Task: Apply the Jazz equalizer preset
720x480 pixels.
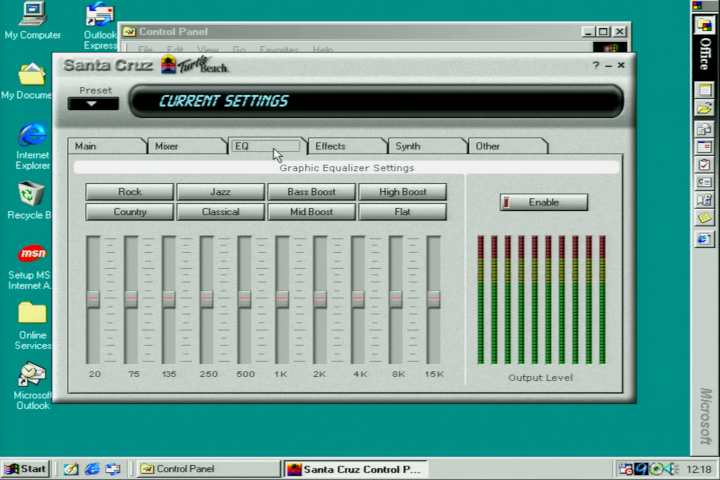Action: point(220,192)
